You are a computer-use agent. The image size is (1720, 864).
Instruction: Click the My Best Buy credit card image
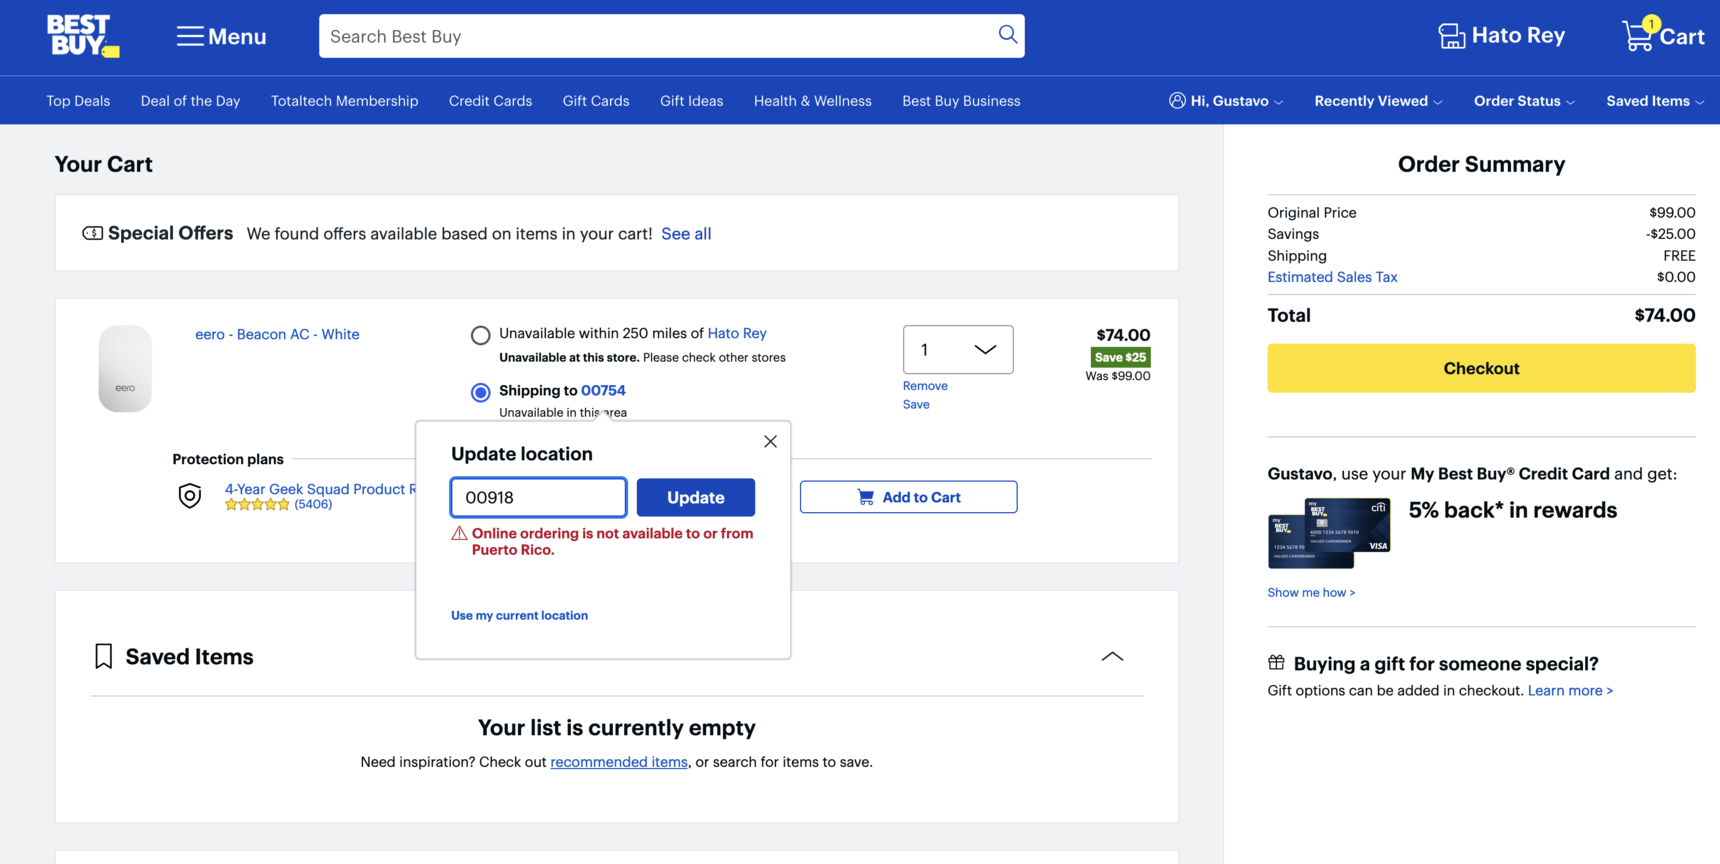coord(1329,533)
